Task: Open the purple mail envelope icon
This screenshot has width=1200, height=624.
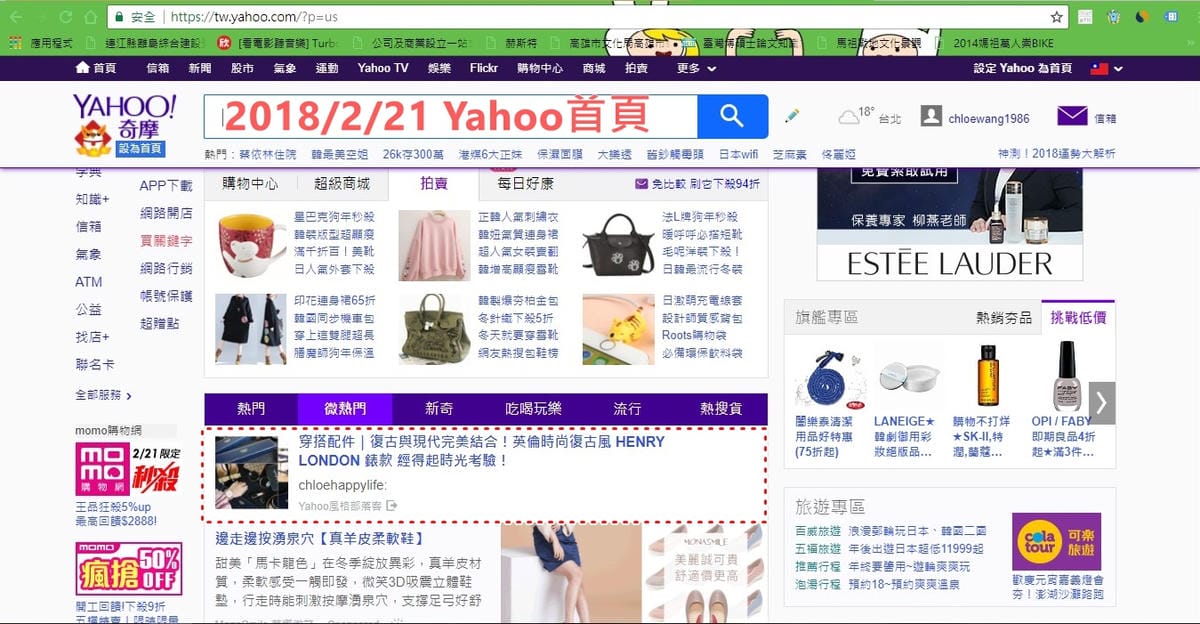Action: (x=1072, y=117)
